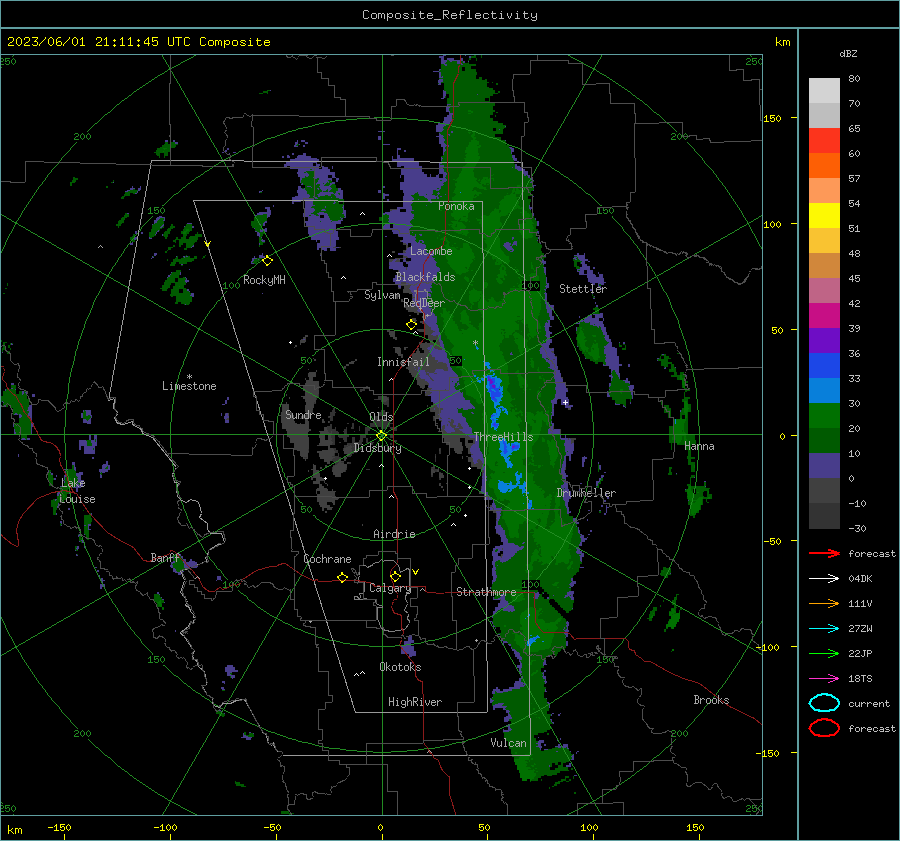Click the asterisk marker above Limestone
Screen dimensions: 900x841
click(x=189, y=377)
